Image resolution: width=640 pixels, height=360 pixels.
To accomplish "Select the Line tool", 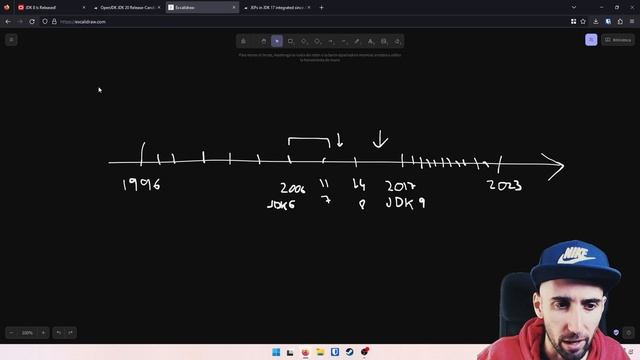I will coord(344,41).
